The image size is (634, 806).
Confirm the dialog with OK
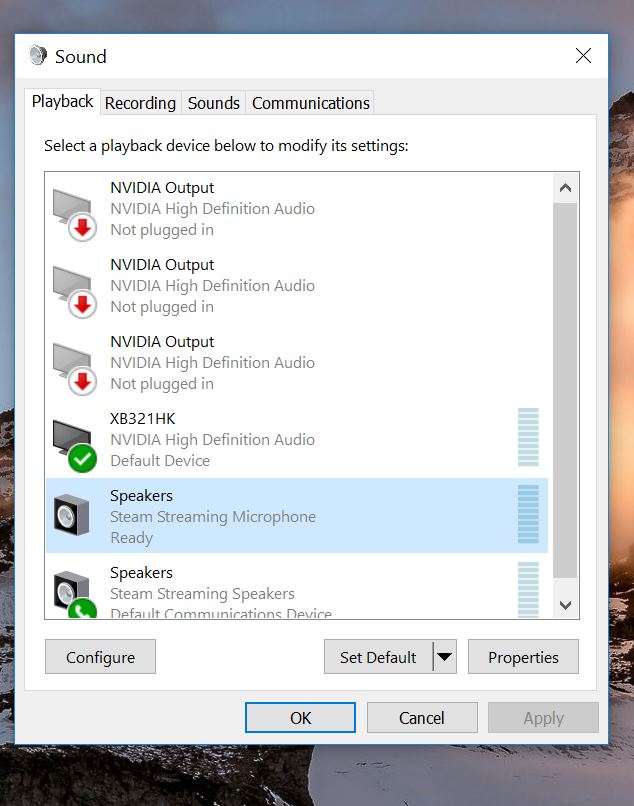click(300, 717)
